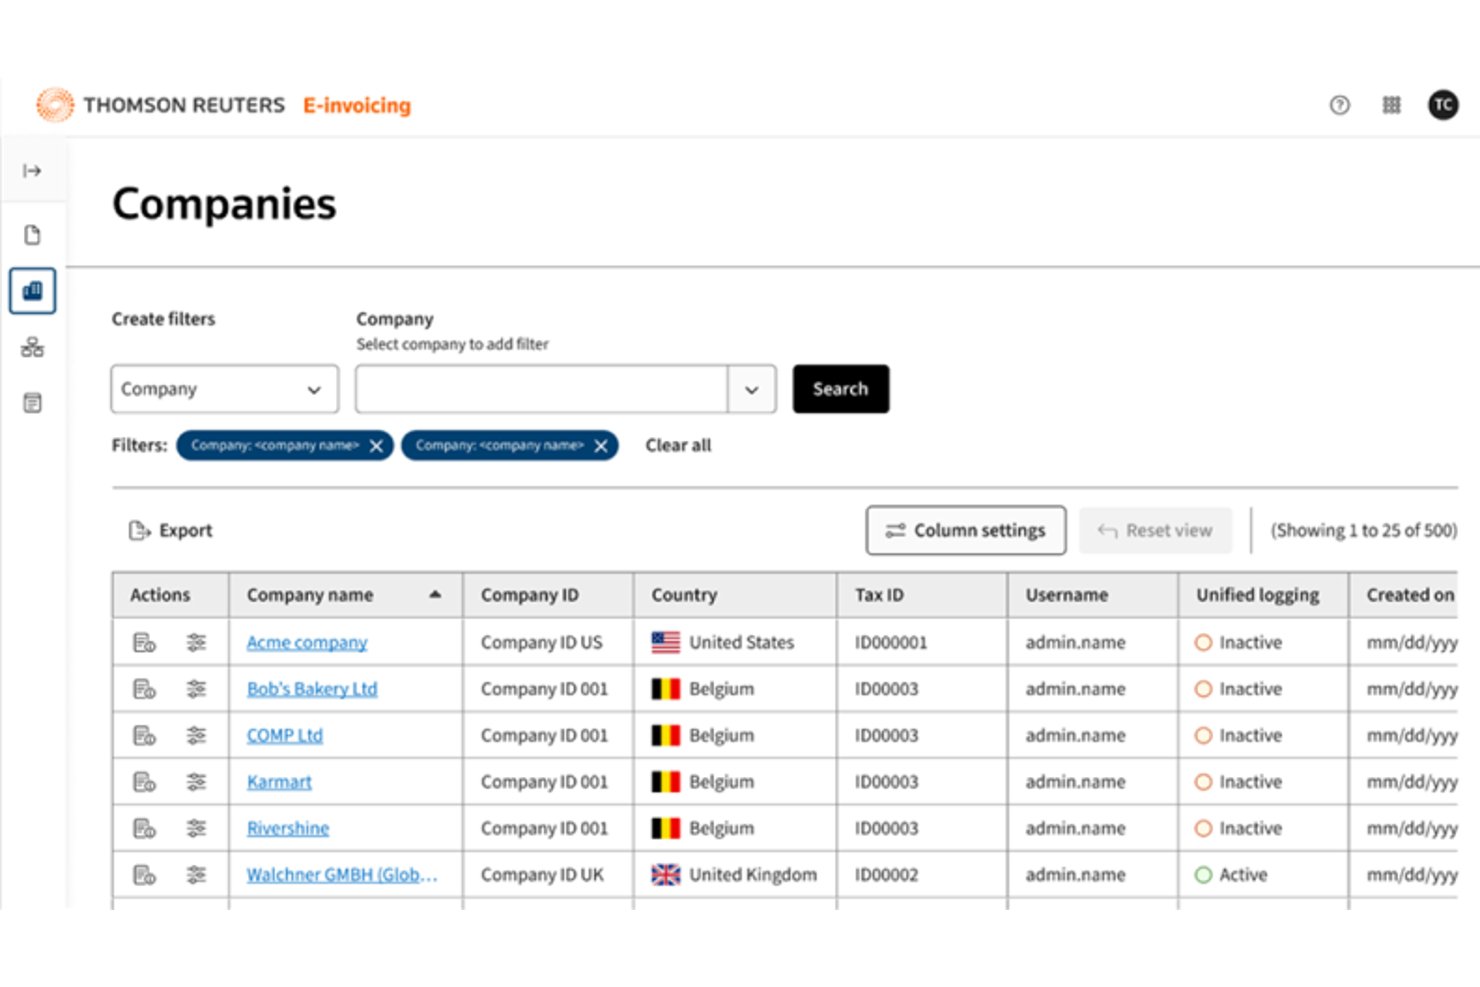Click the Username column header
This screenshot has height=987, width=1480.
[x=1093, y=595]
